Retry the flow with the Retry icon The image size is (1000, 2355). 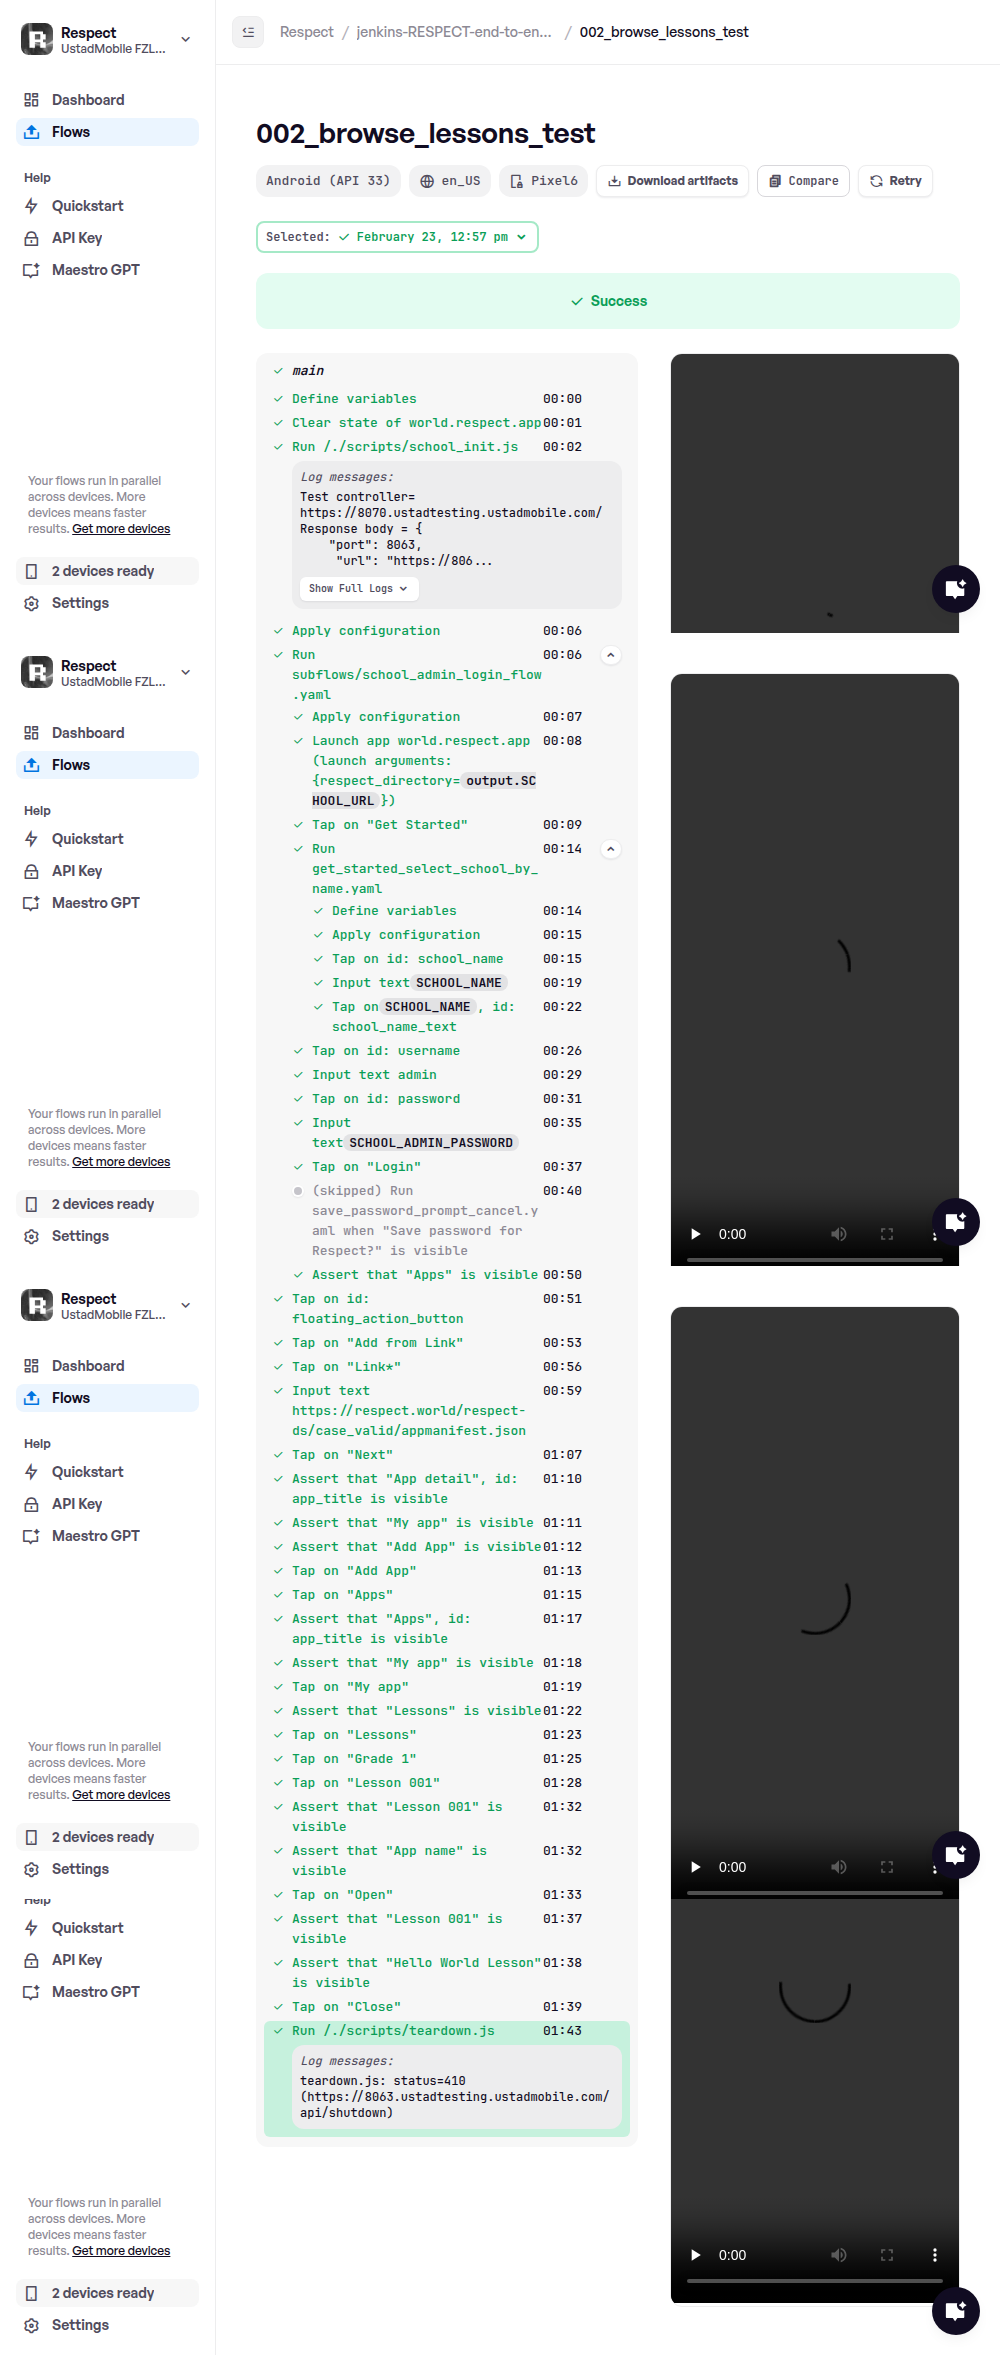pos(876,181)
